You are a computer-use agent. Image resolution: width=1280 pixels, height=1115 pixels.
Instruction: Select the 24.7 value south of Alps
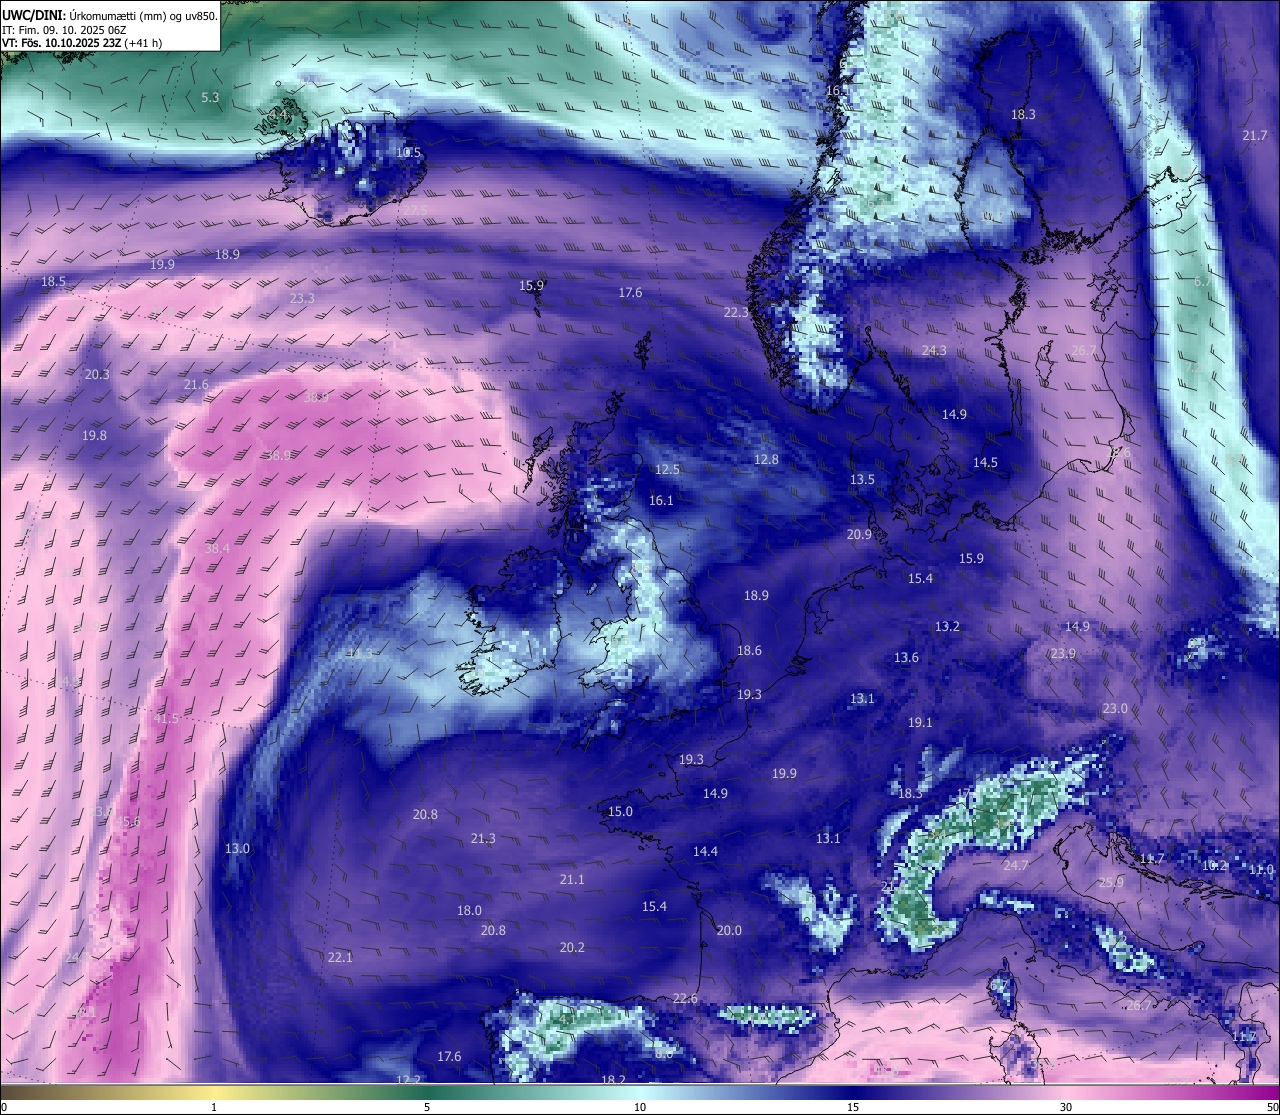point(1016,865)
